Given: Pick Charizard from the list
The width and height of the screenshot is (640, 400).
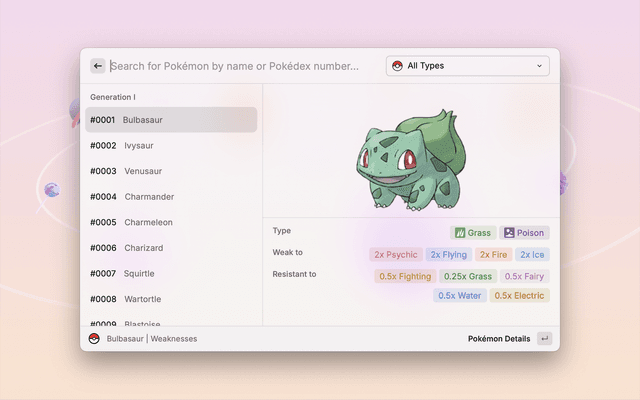Looking at the screenshot, I should [170, 248].
